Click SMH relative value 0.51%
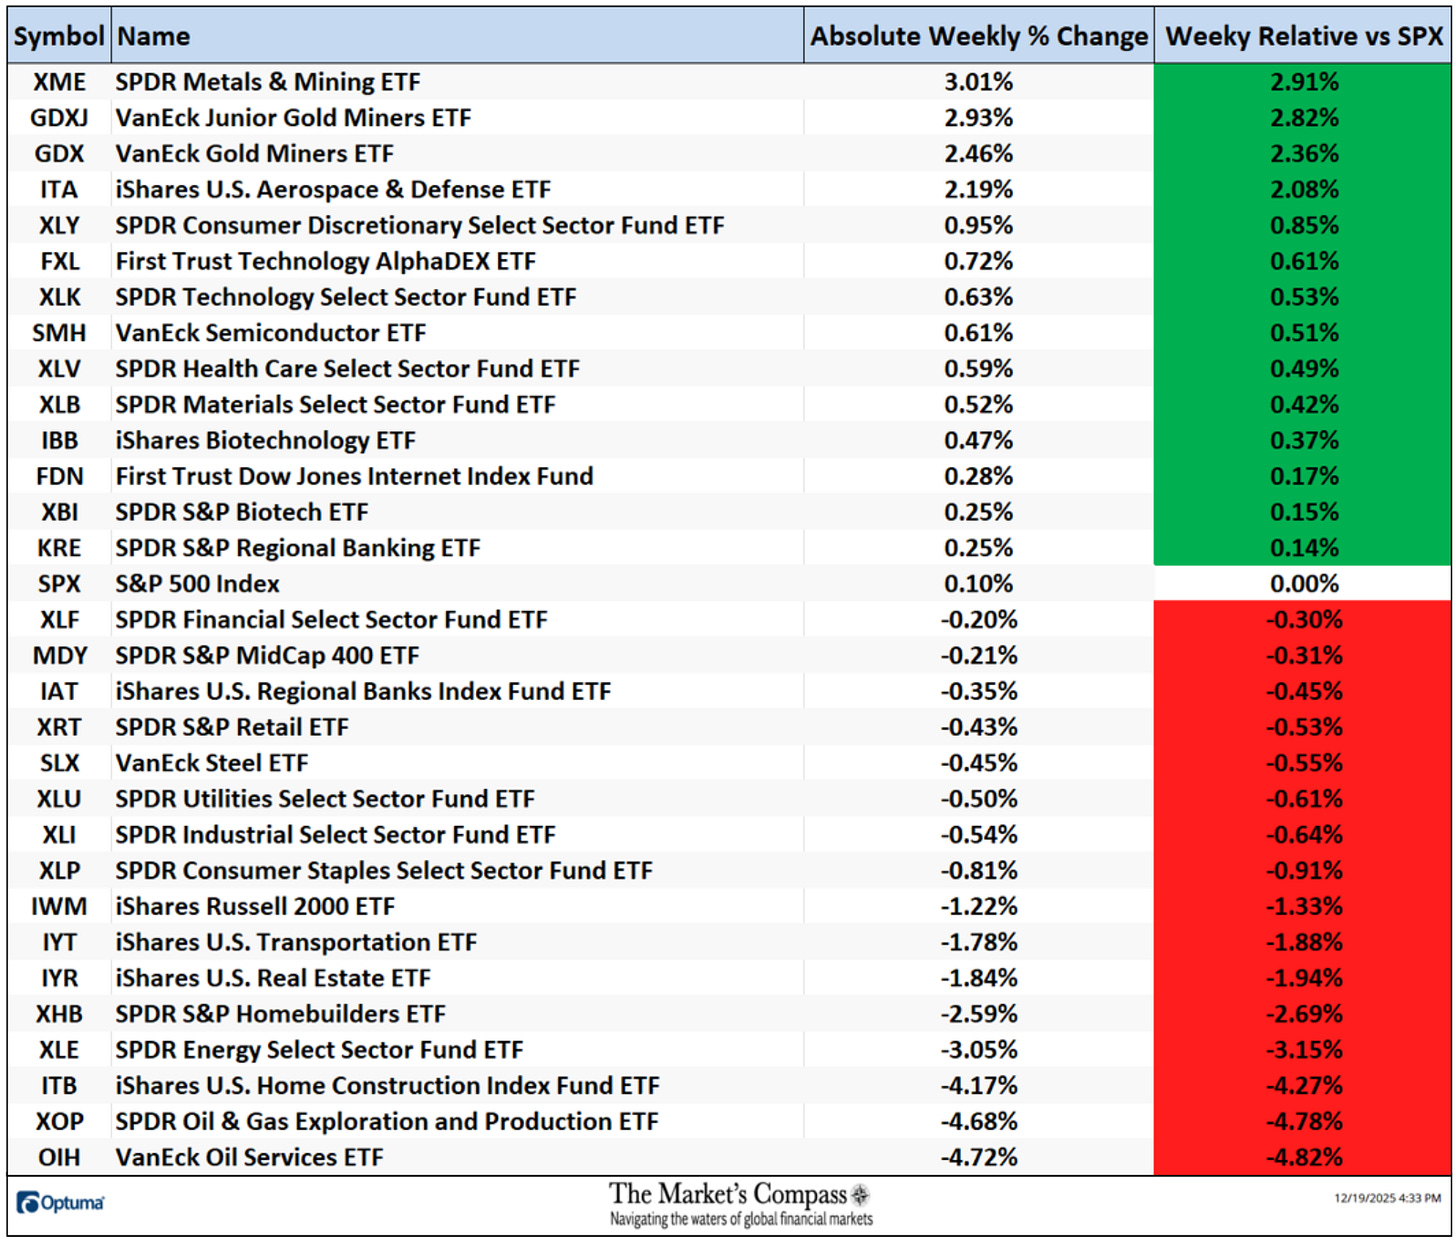Image resolution: width=1456 pixels, height=1240 pixels. [1304, 333]
